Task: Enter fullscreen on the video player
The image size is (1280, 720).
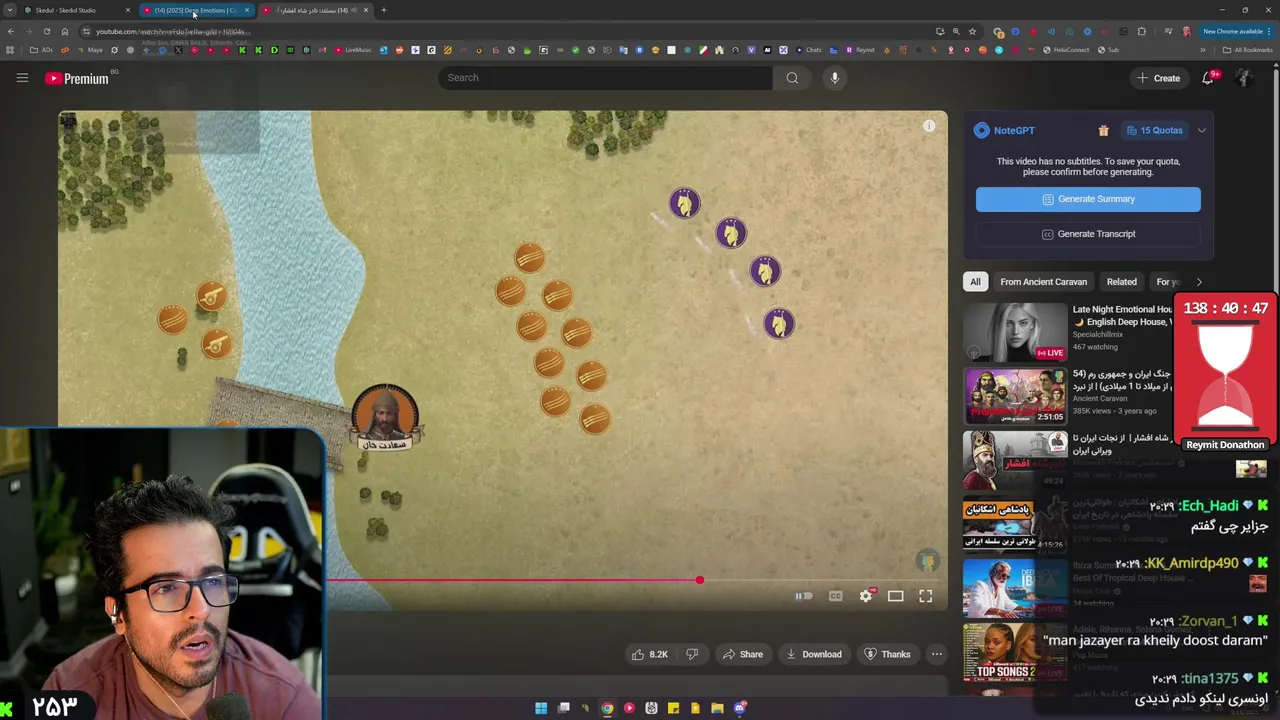Action: pos(926,596)
